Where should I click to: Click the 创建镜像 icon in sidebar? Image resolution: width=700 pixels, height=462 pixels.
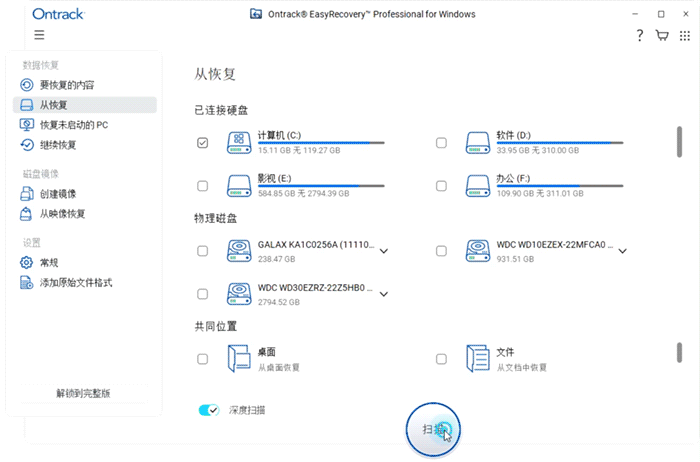pos(27,194)
